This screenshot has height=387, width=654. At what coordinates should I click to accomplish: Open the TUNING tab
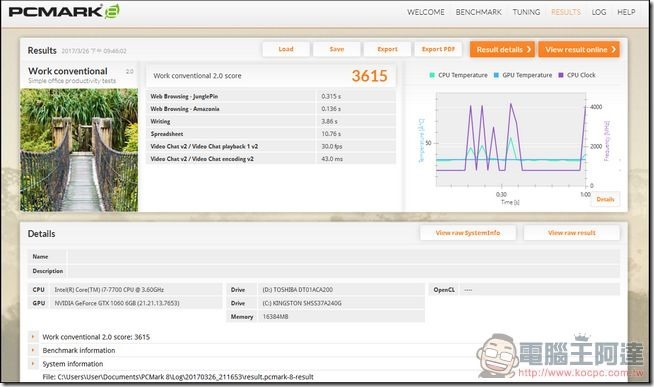[526, 12]
